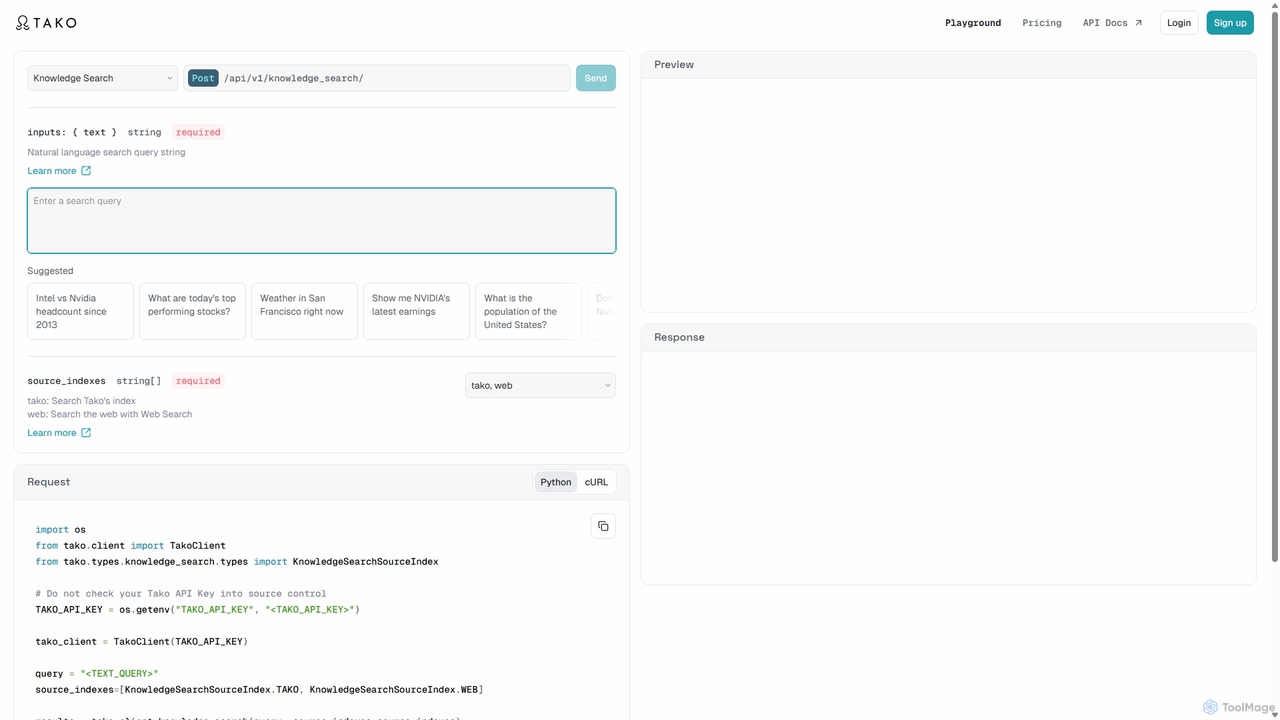Click the Sign up button
Screen dimensions: 1280x720
coord(1230,23)
